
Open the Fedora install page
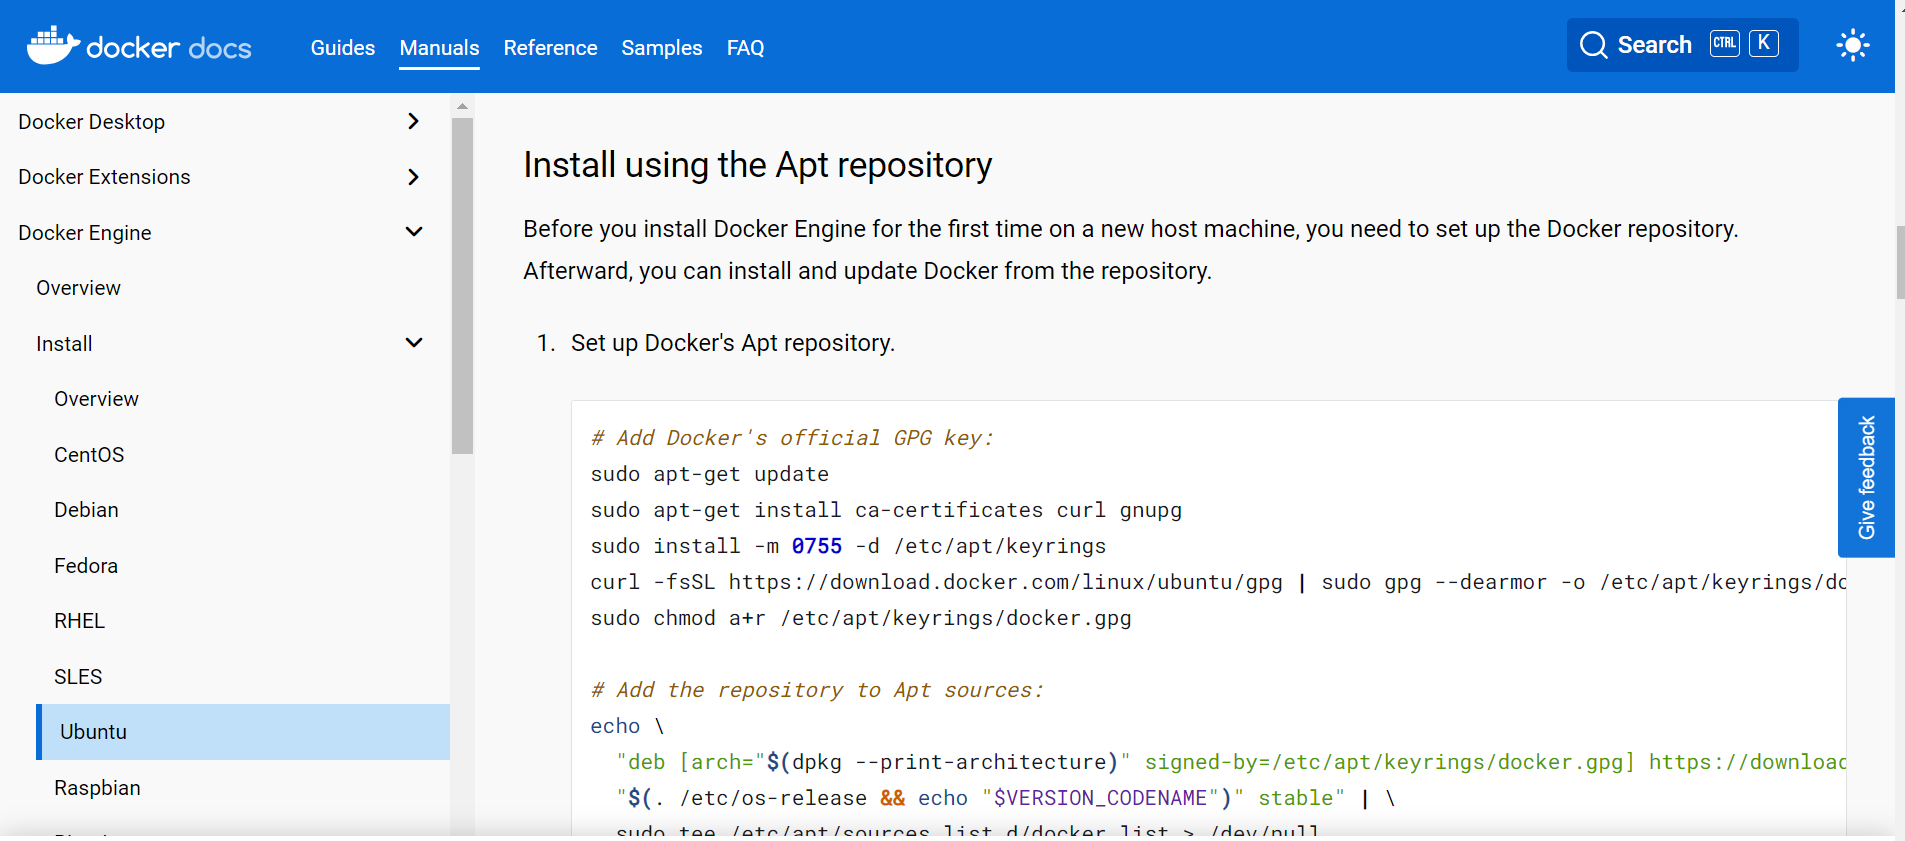(86, 566)
